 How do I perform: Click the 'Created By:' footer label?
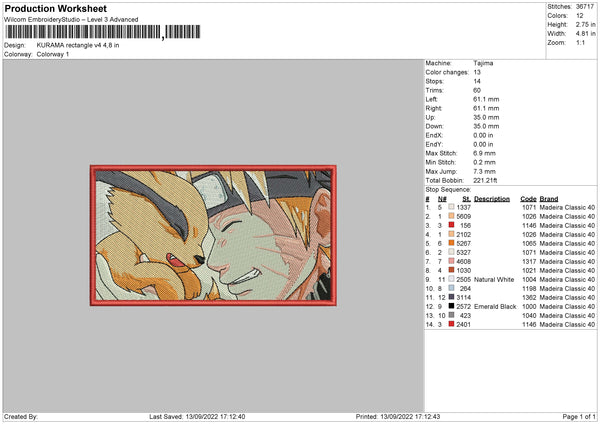point(21,416)
